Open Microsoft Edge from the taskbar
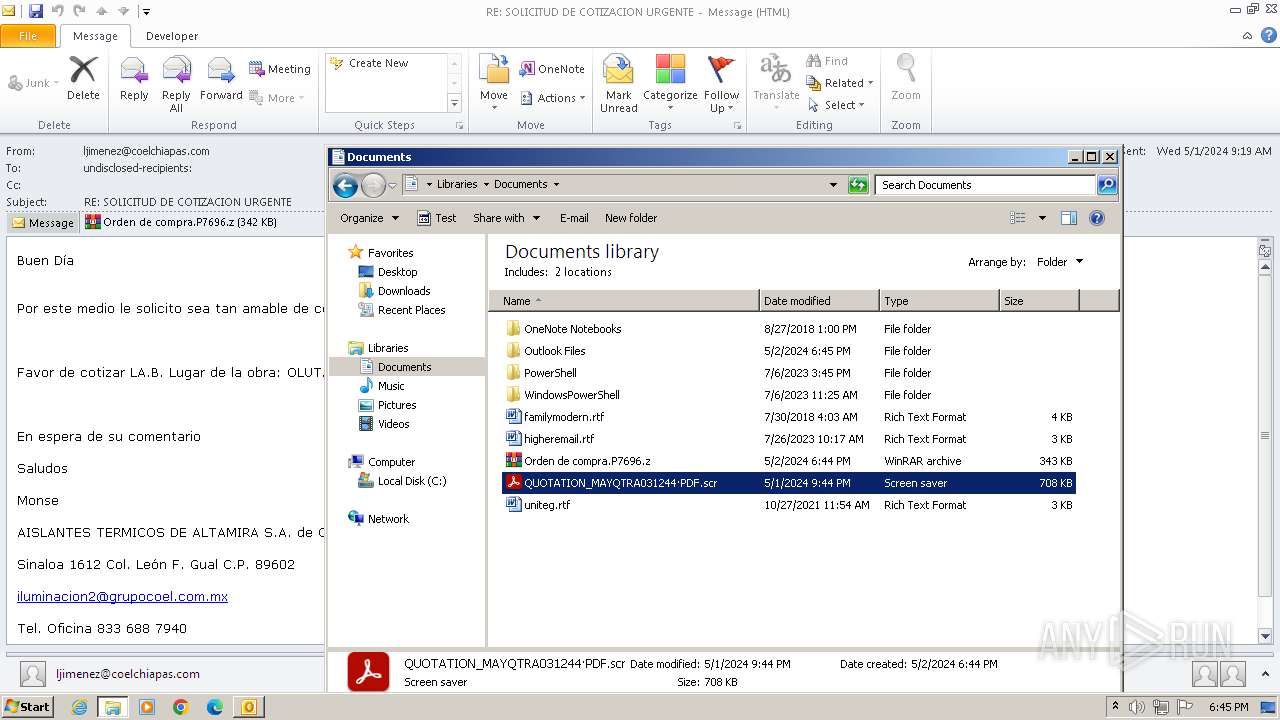1280x720 pixels. [x=214, y=707]
